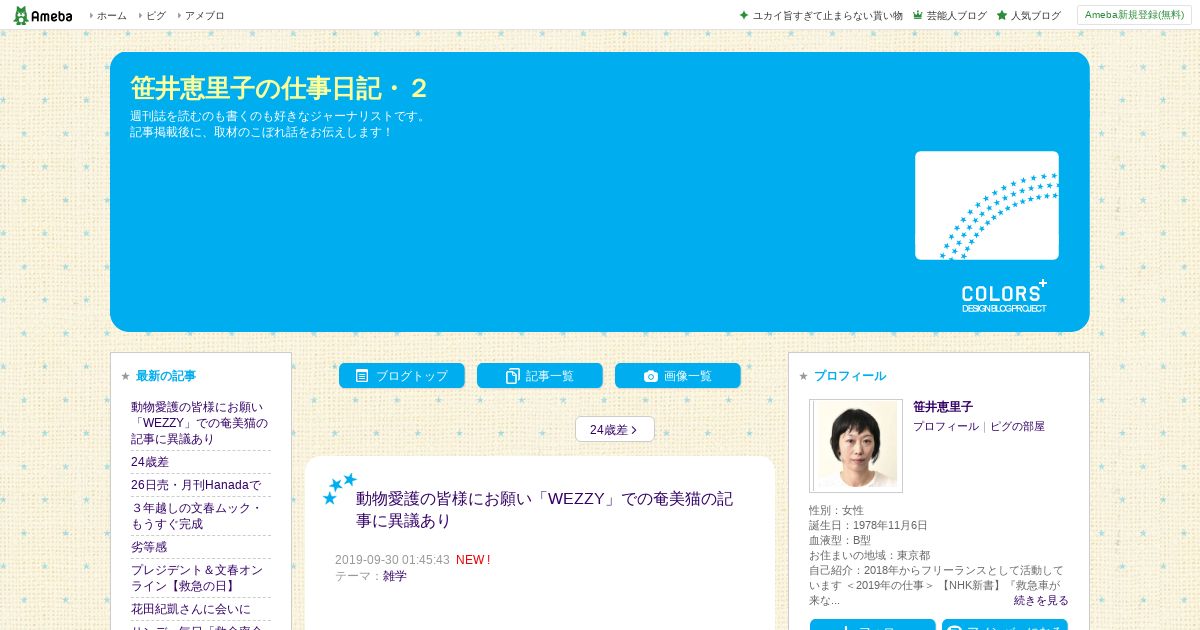The height and width of the screenshot is (630, 1200).
Task: Open the Ameba logo home link
Action: click(x=42, y=15)
